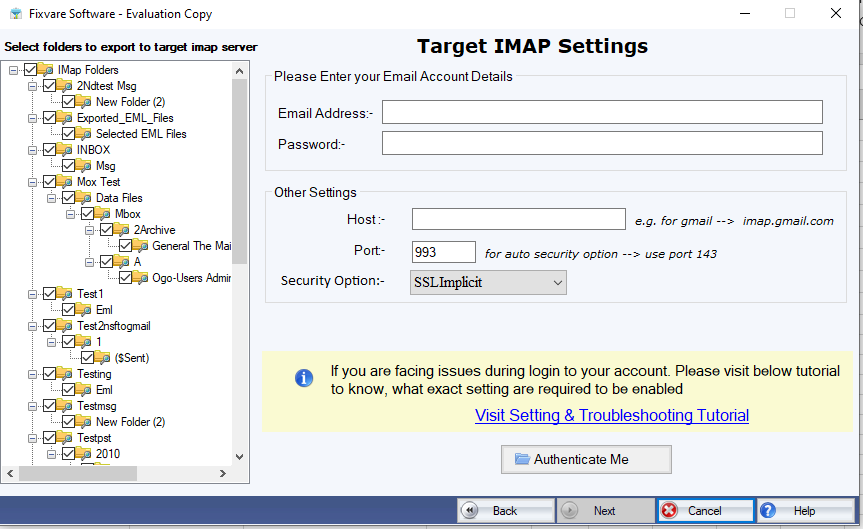Click the folder icon beside INBOX
The height and width of the screenshot is (529, 863).
pyautogui.click(x=65, y=150)
